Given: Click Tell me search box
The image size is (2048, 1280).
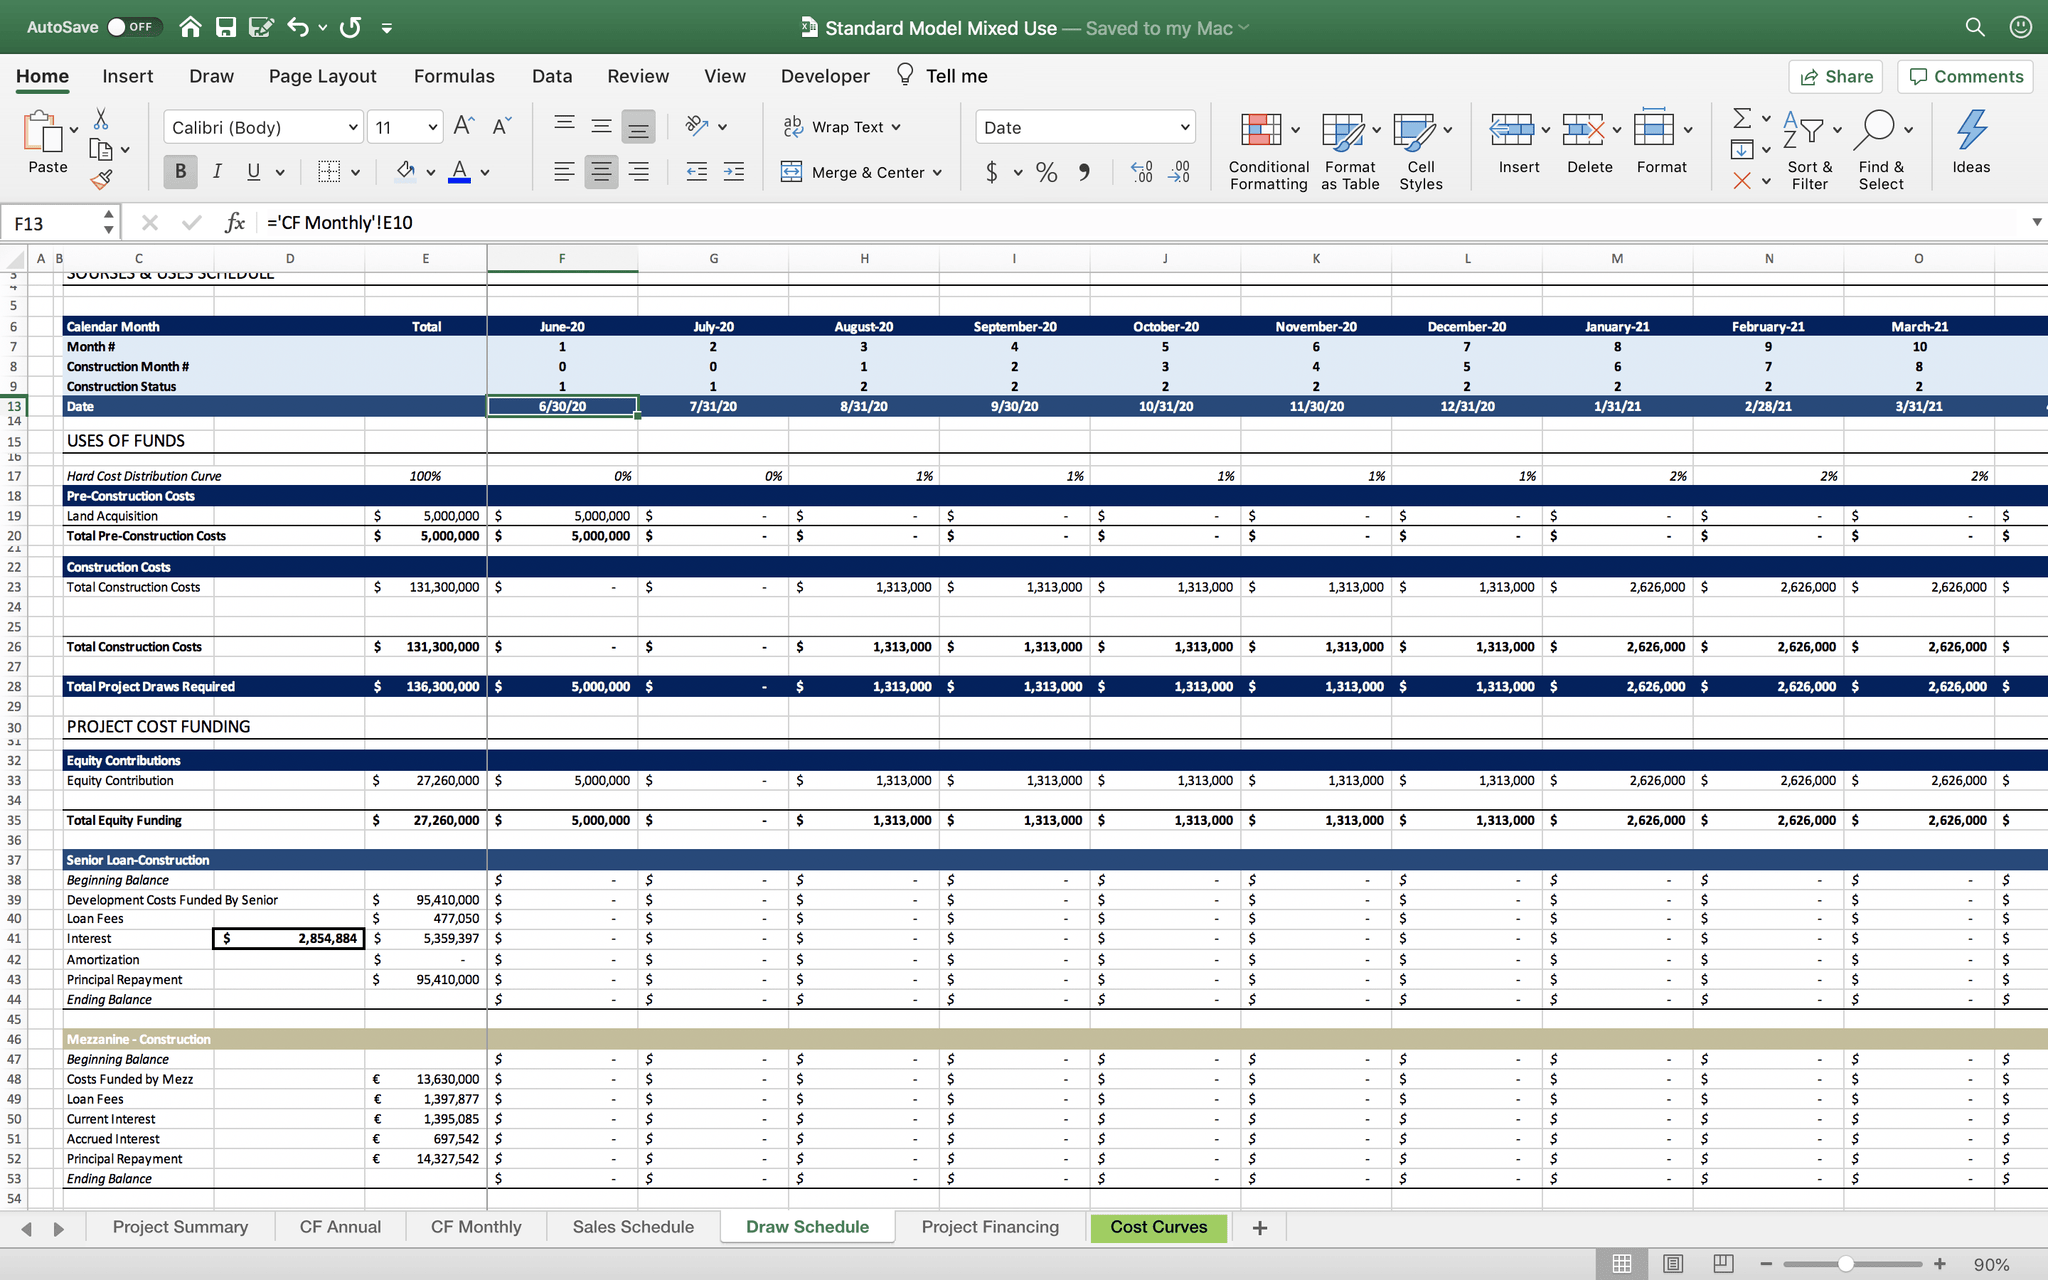Looking at the screenshot, I should tap(941, 76).
